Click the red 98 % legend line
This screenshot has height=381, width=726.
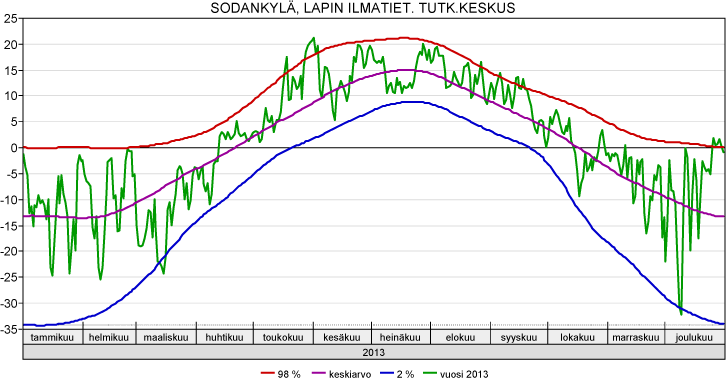pyautogui.click(x=268, y=373)
